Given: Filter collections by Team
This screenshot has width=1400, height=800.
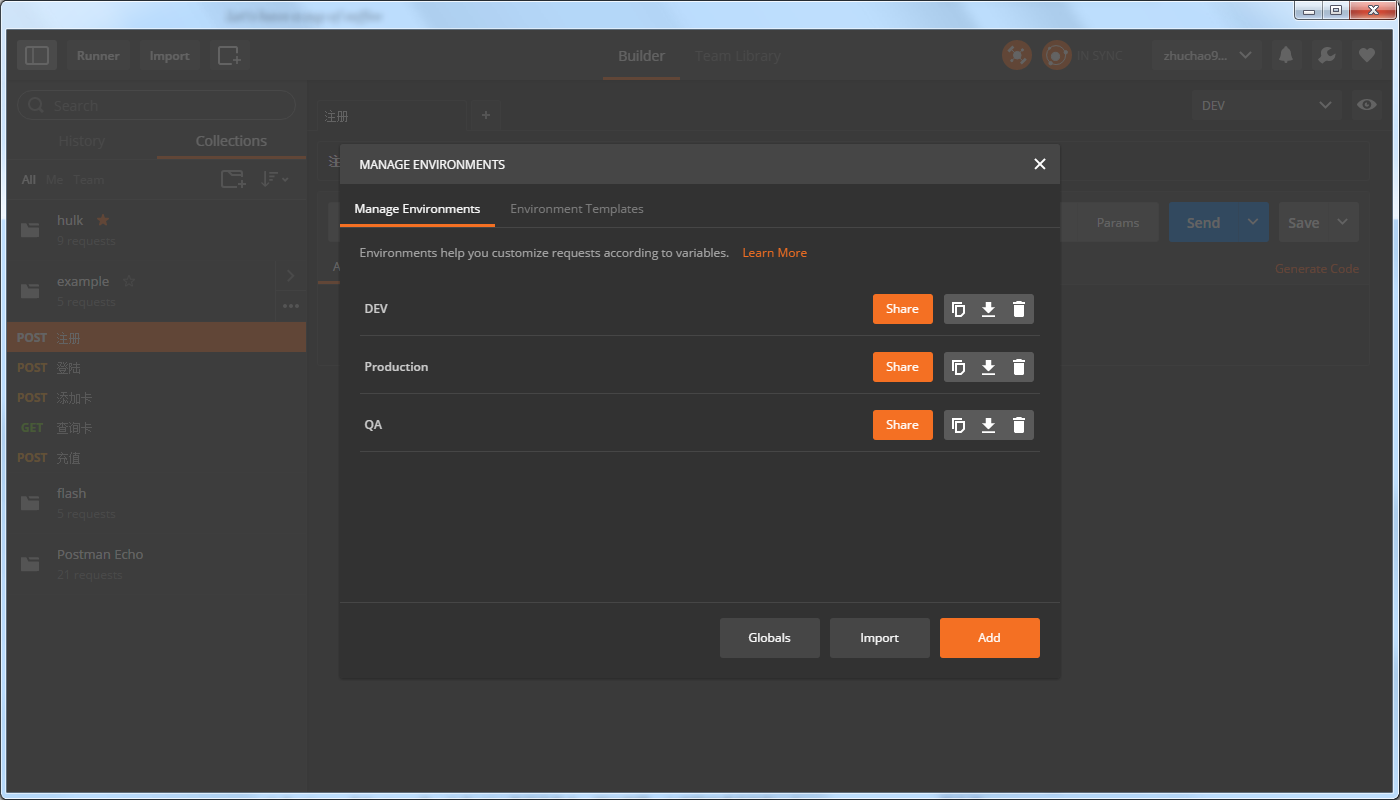Looking at the screenshot, I should coord(89,180).
